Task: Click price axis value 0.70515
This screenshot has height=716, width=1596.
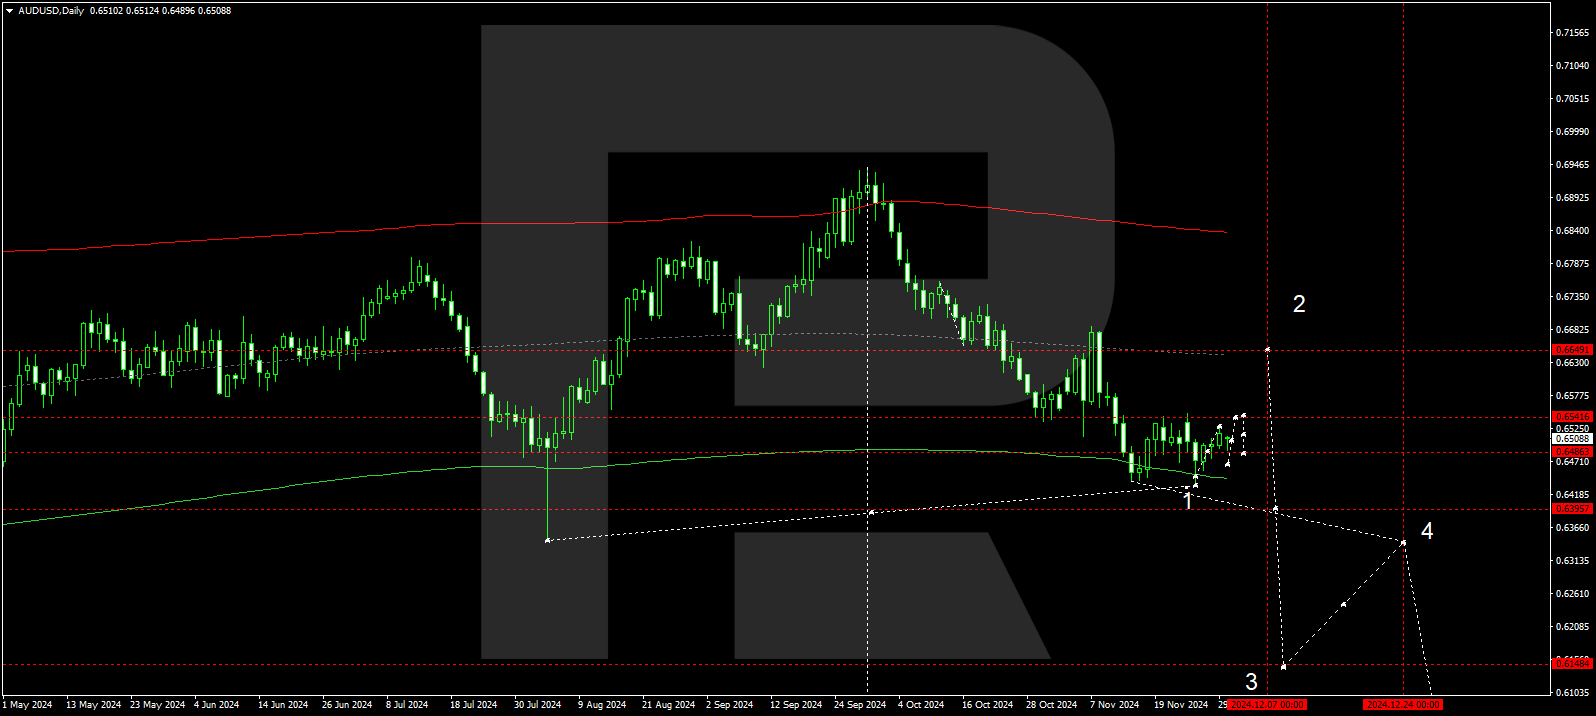Action: point(1572,99)
